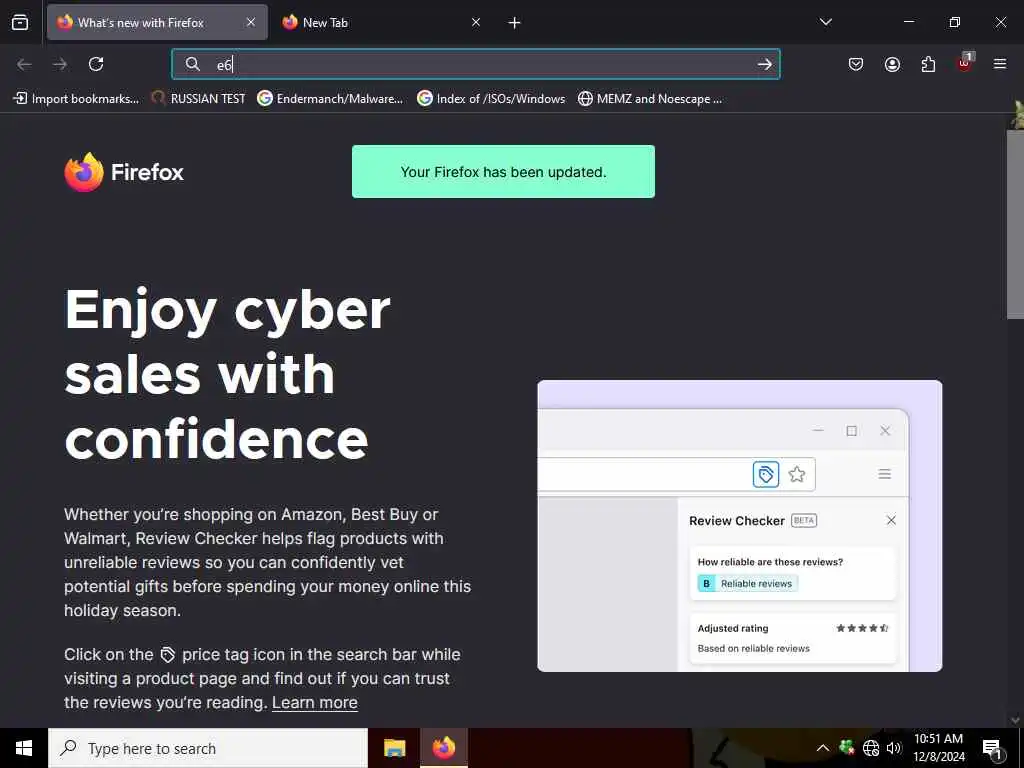Open File Explorer from taskbar
The height and width of the screenshot is (768, 1024).
coord(394,748)
